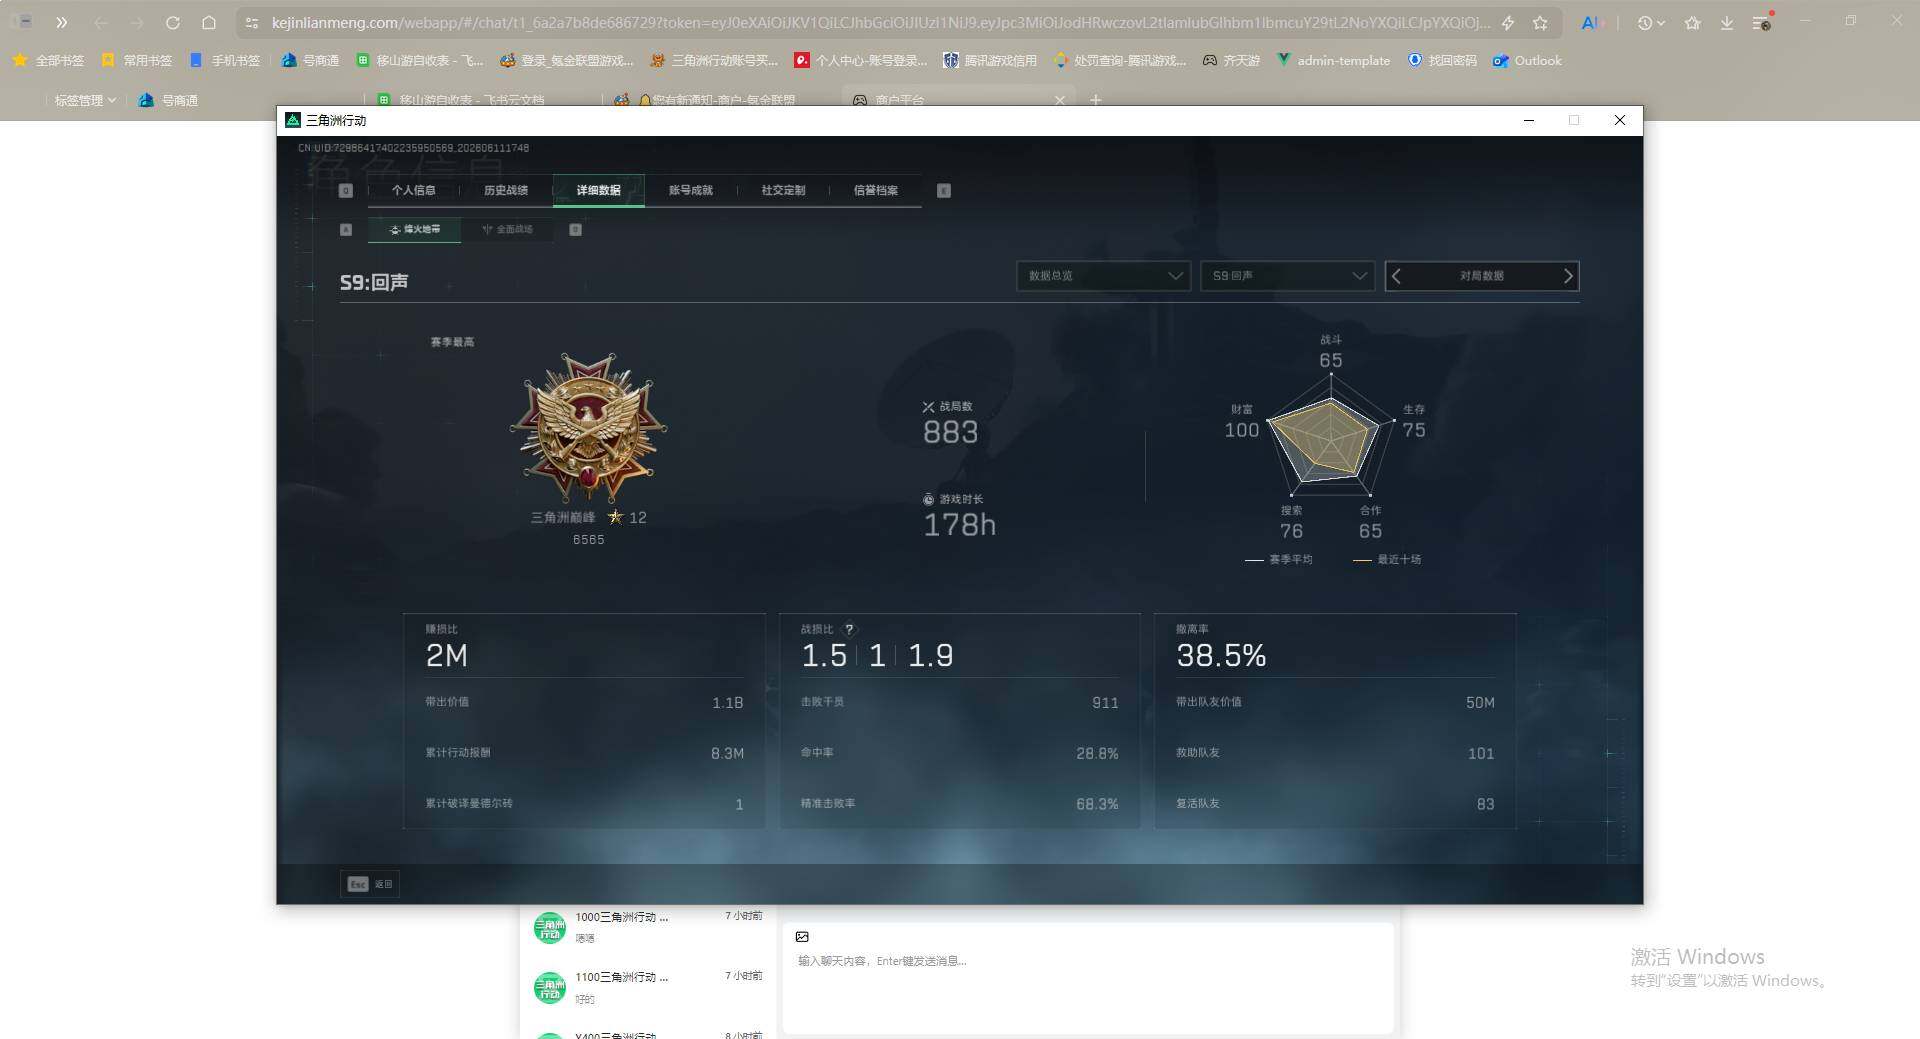
Task: Bookmark this page with star icon
Action: (x=1540, y=22)
